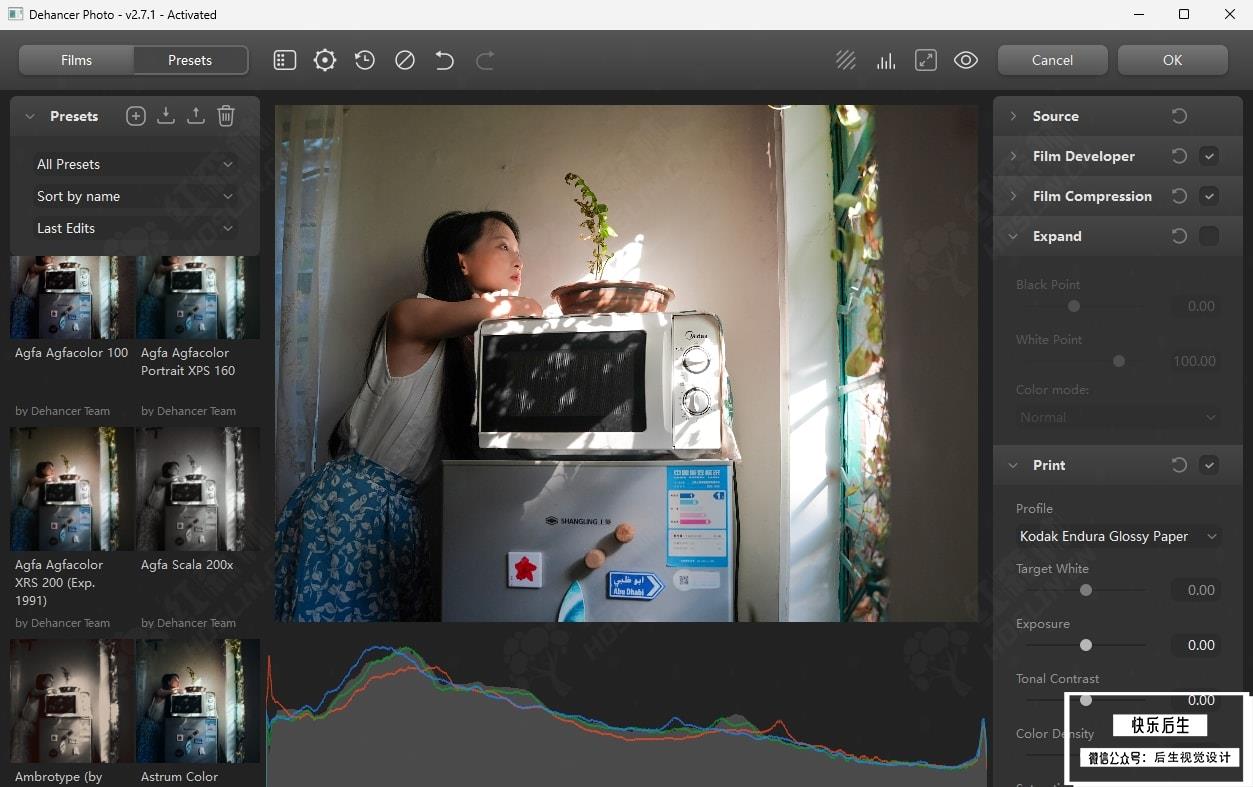Screen dimensions: 1253x787
Task: Expand the Film Developer section
Action: pos(1013,156)
